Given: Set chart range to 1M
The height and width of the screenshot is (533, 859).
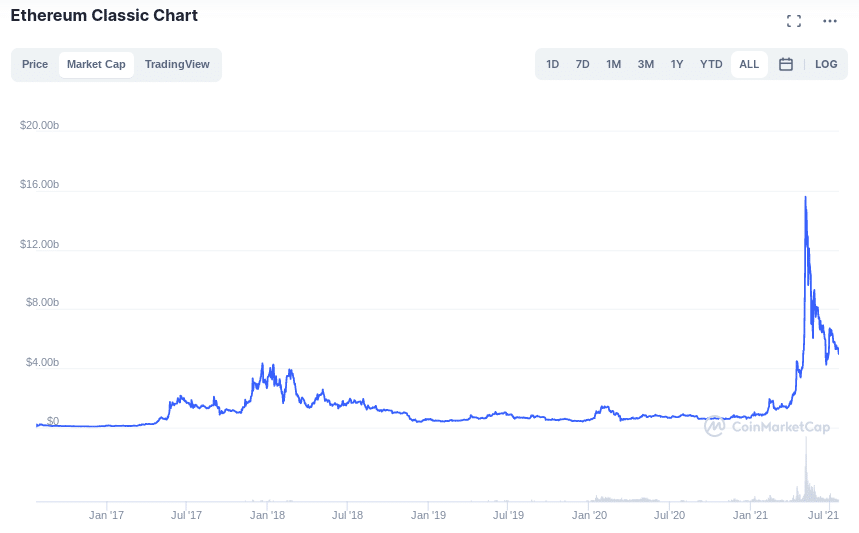Looking at the screenshot, I should [614, 64].
